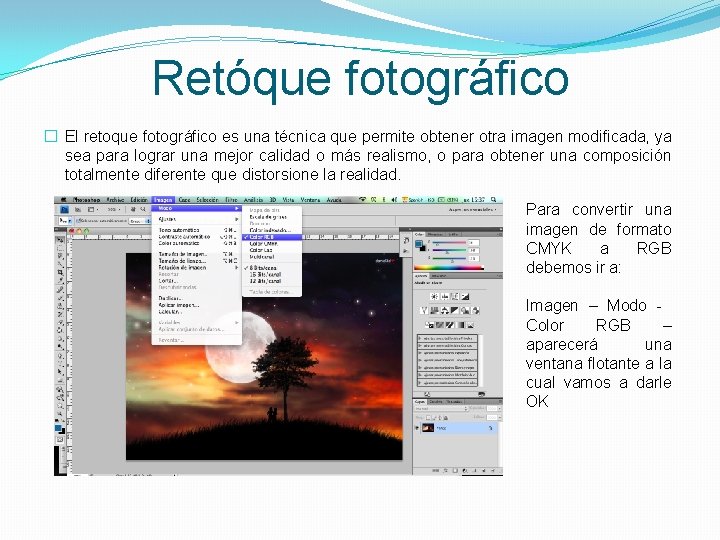
Task: Add a Channel Mixer adjustment
Action: [x=475, y=310]
